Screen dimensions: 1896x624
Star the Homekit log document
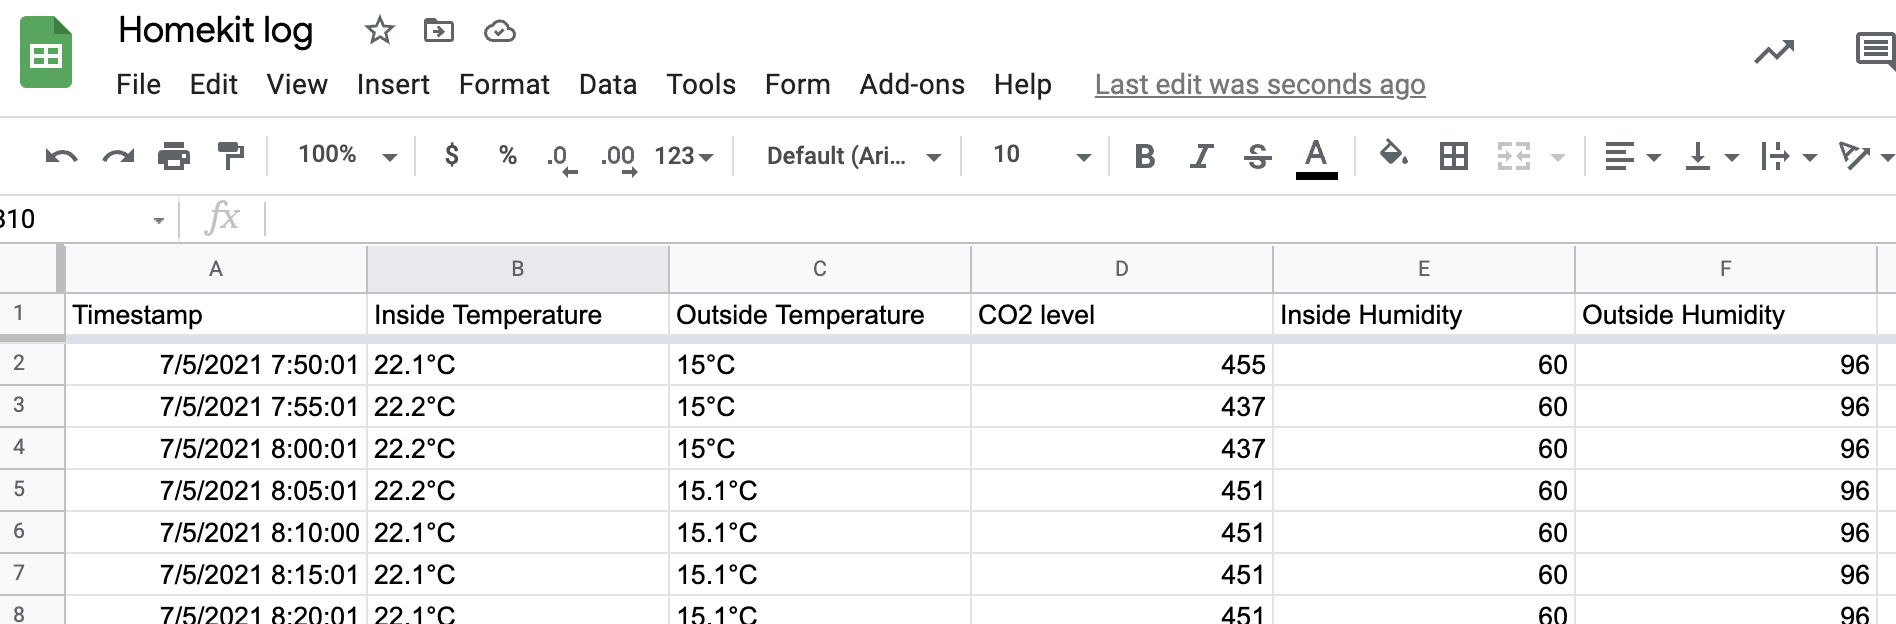379,31
